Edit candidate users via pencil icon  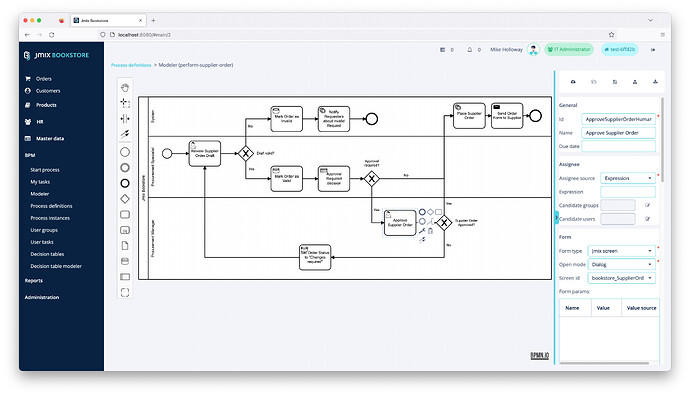click(647, 219)
